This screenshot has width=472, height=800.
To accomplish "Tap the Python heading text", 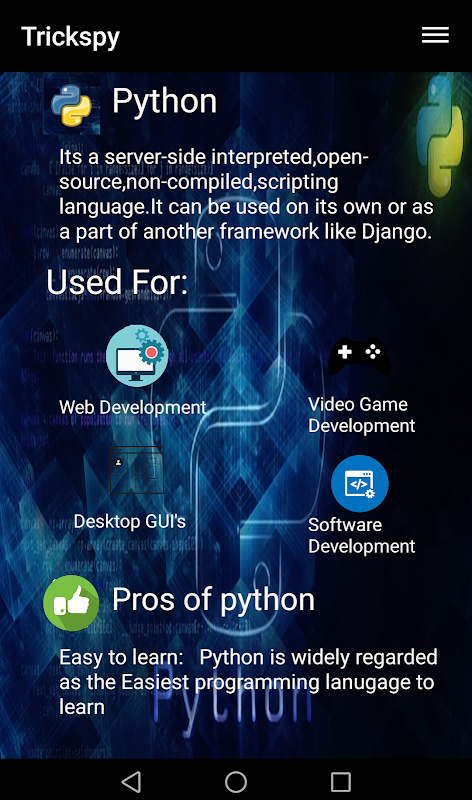I will tap(164, 101).
